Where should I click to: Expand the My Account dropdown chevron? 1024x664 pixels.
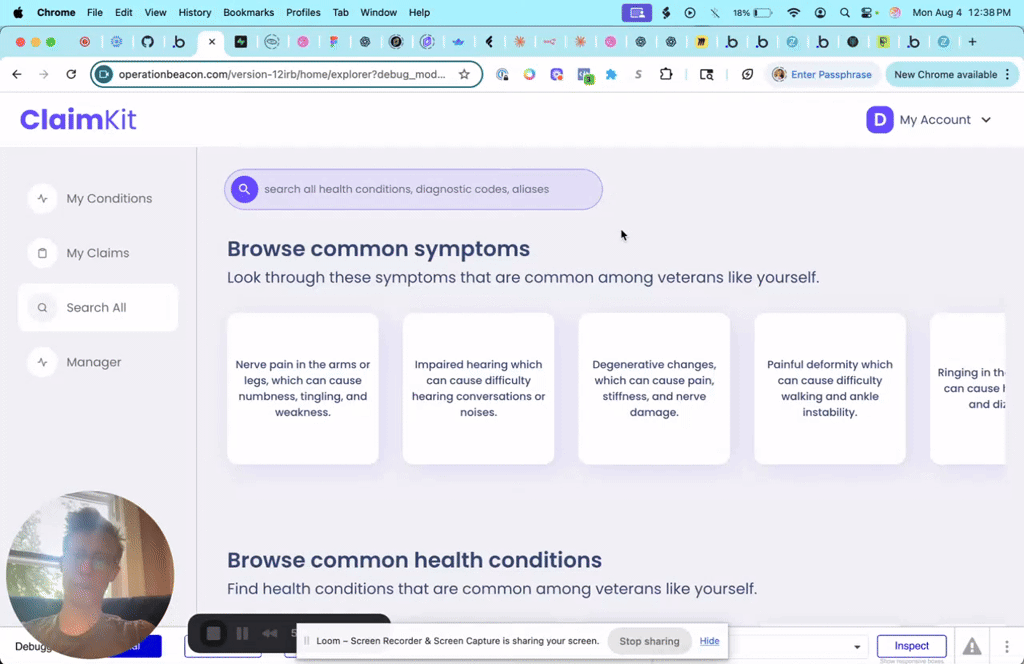(986, 120)
